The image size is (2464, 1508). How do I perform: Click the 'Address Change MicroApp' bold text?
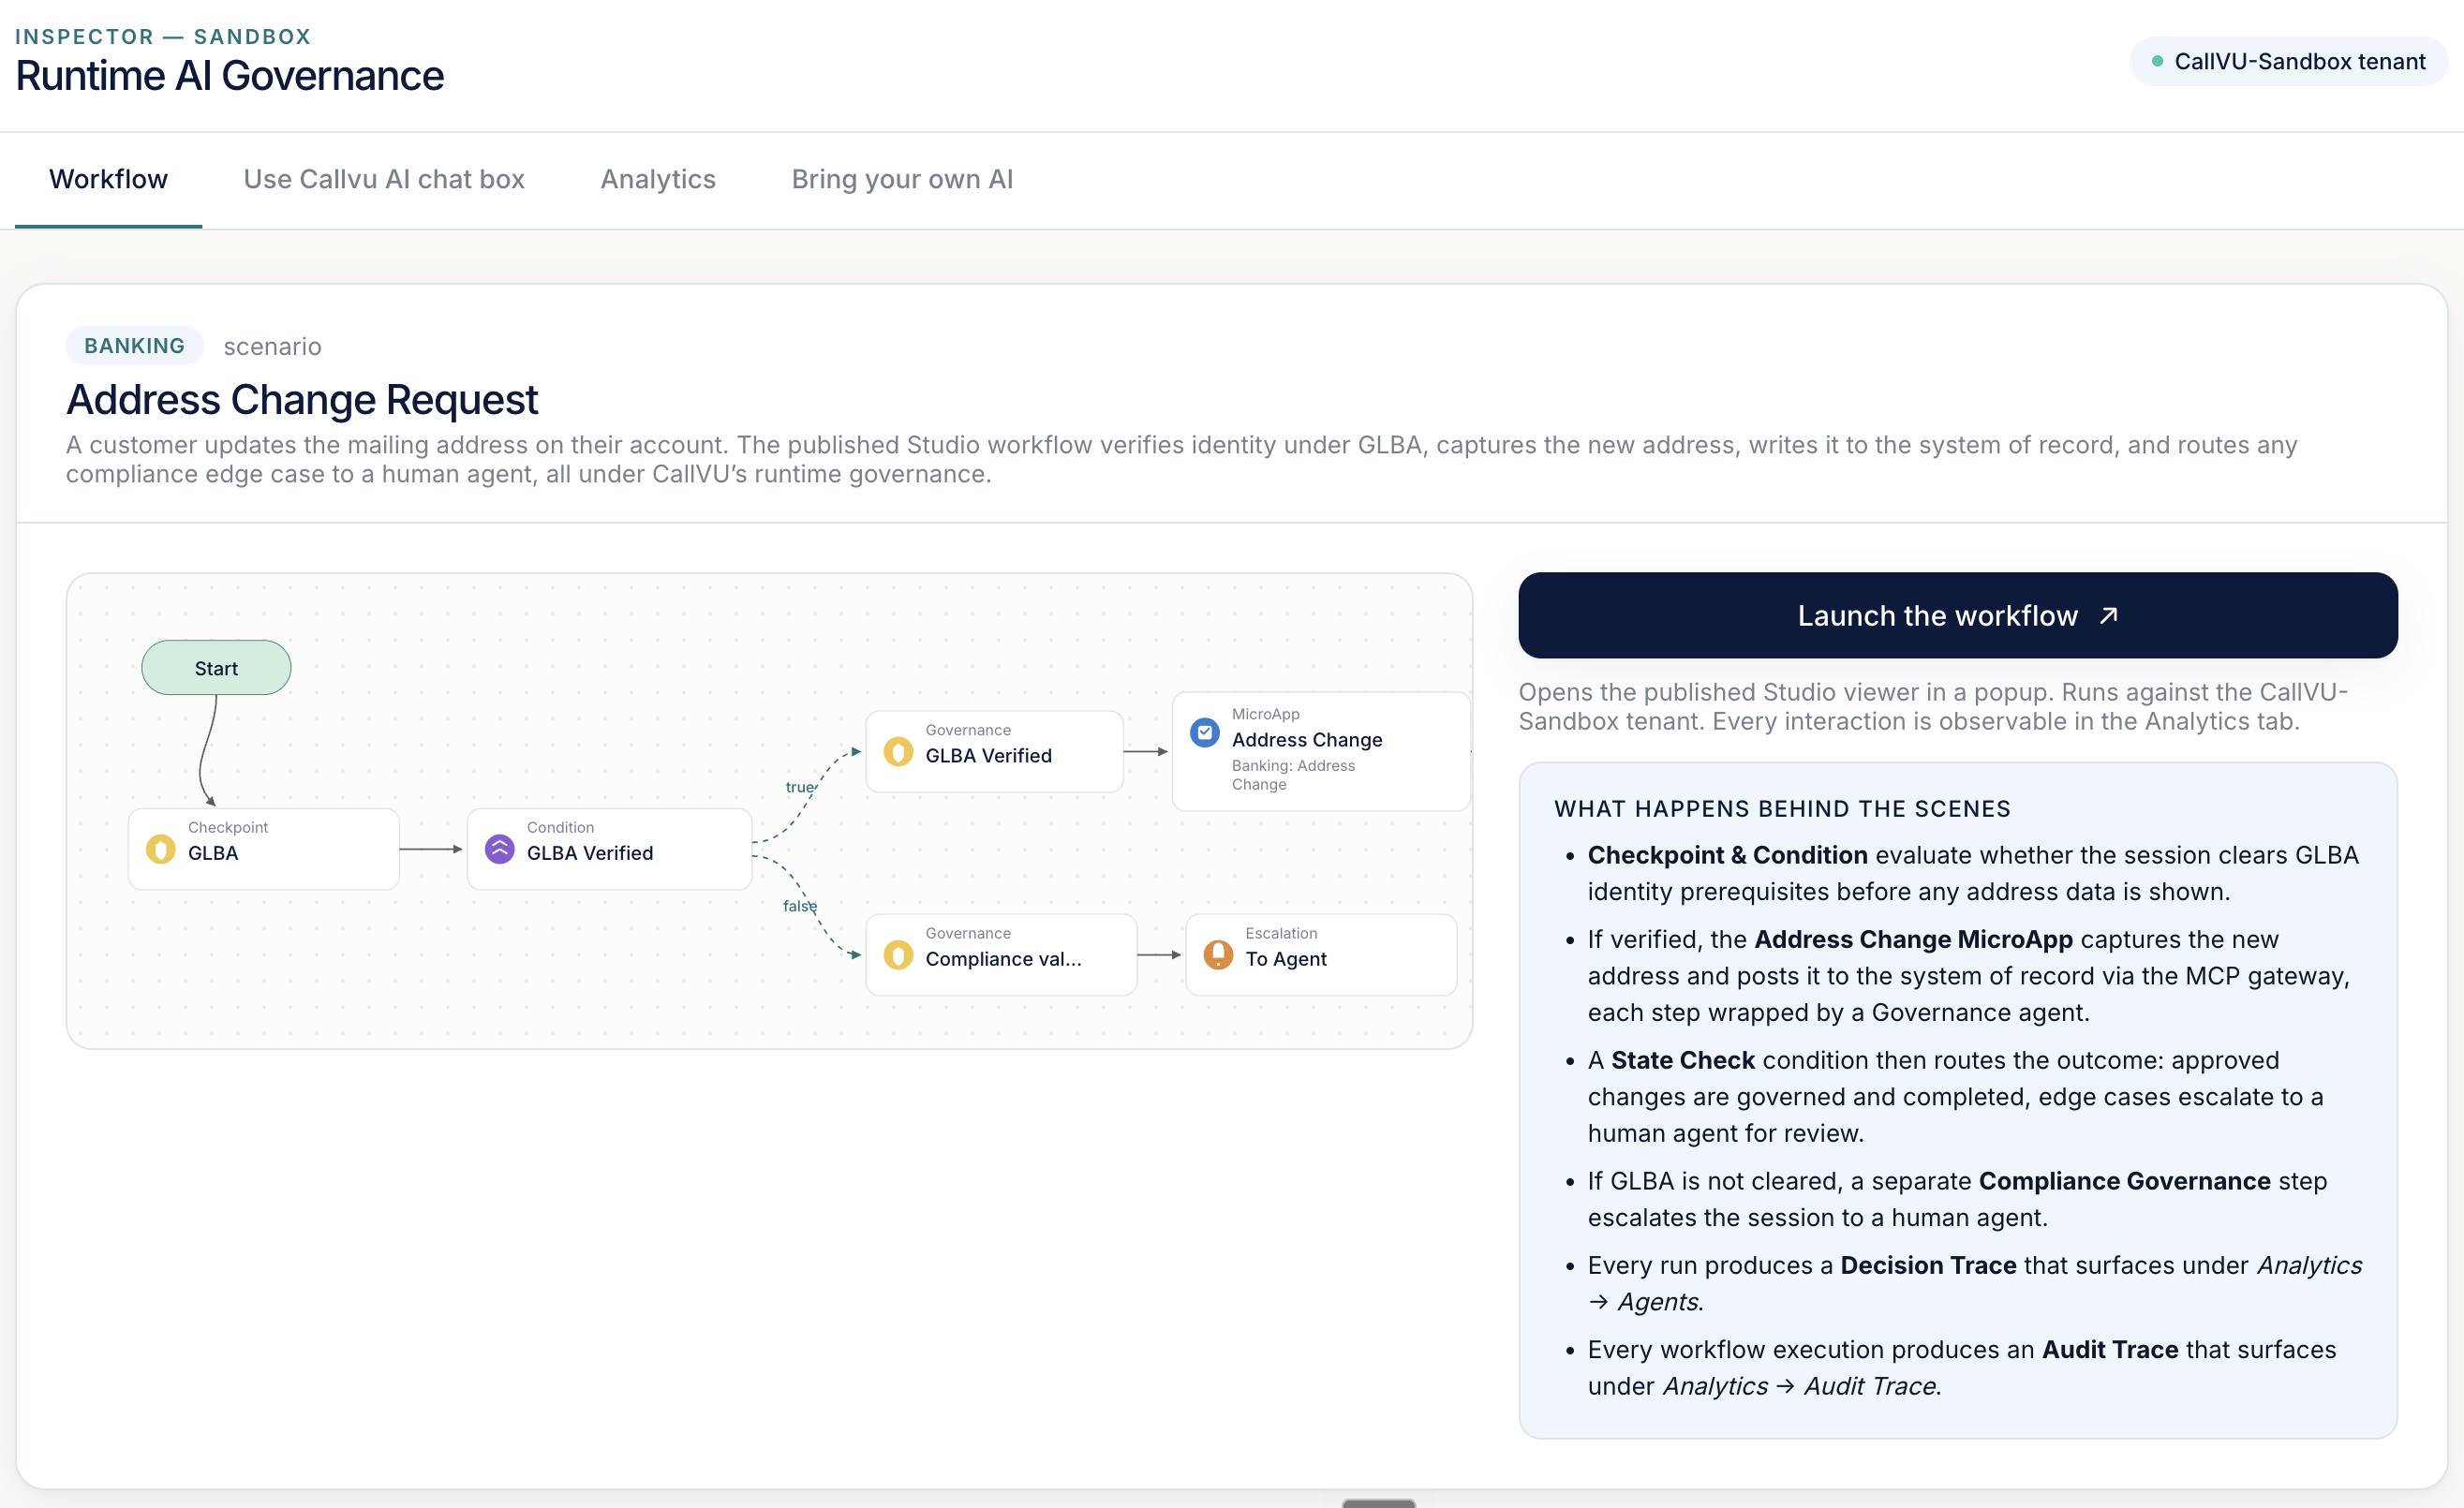pos(1913,939)
